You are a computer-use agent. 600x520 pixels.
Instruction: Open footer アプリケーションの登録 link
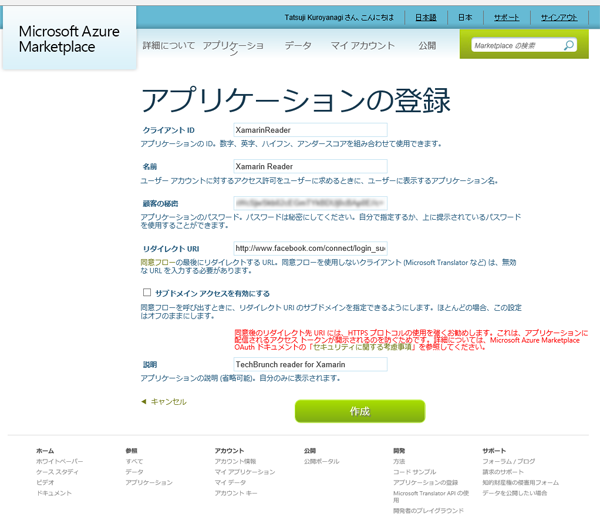[426, 483]
